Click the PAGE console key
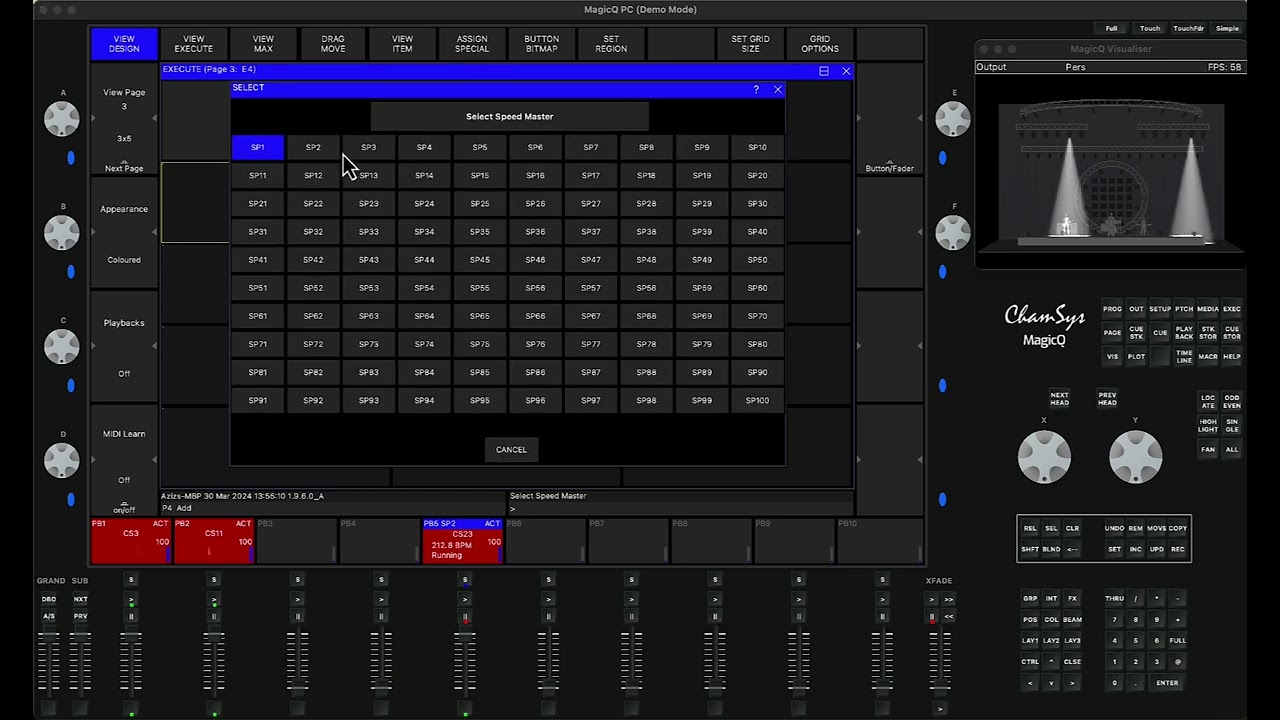Viewport: 1280px width, 720px height. pos(1112,333)
